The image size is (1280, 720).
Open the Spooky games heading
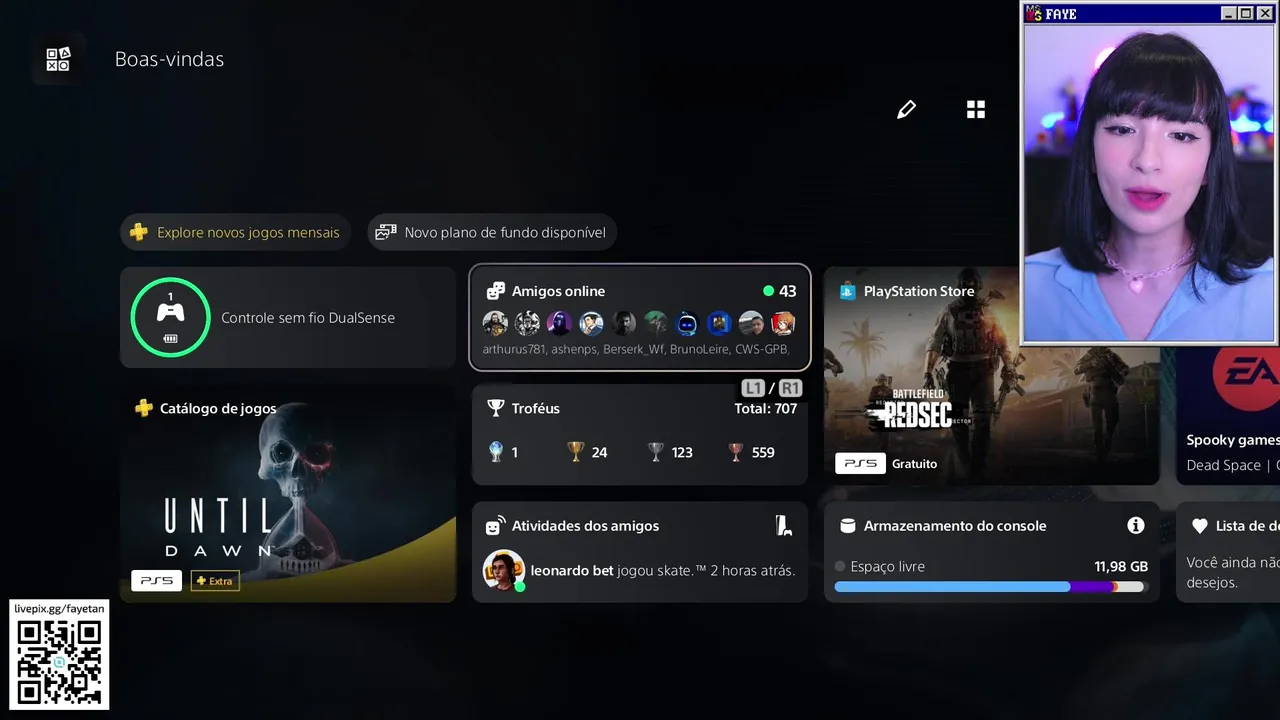1233,440
